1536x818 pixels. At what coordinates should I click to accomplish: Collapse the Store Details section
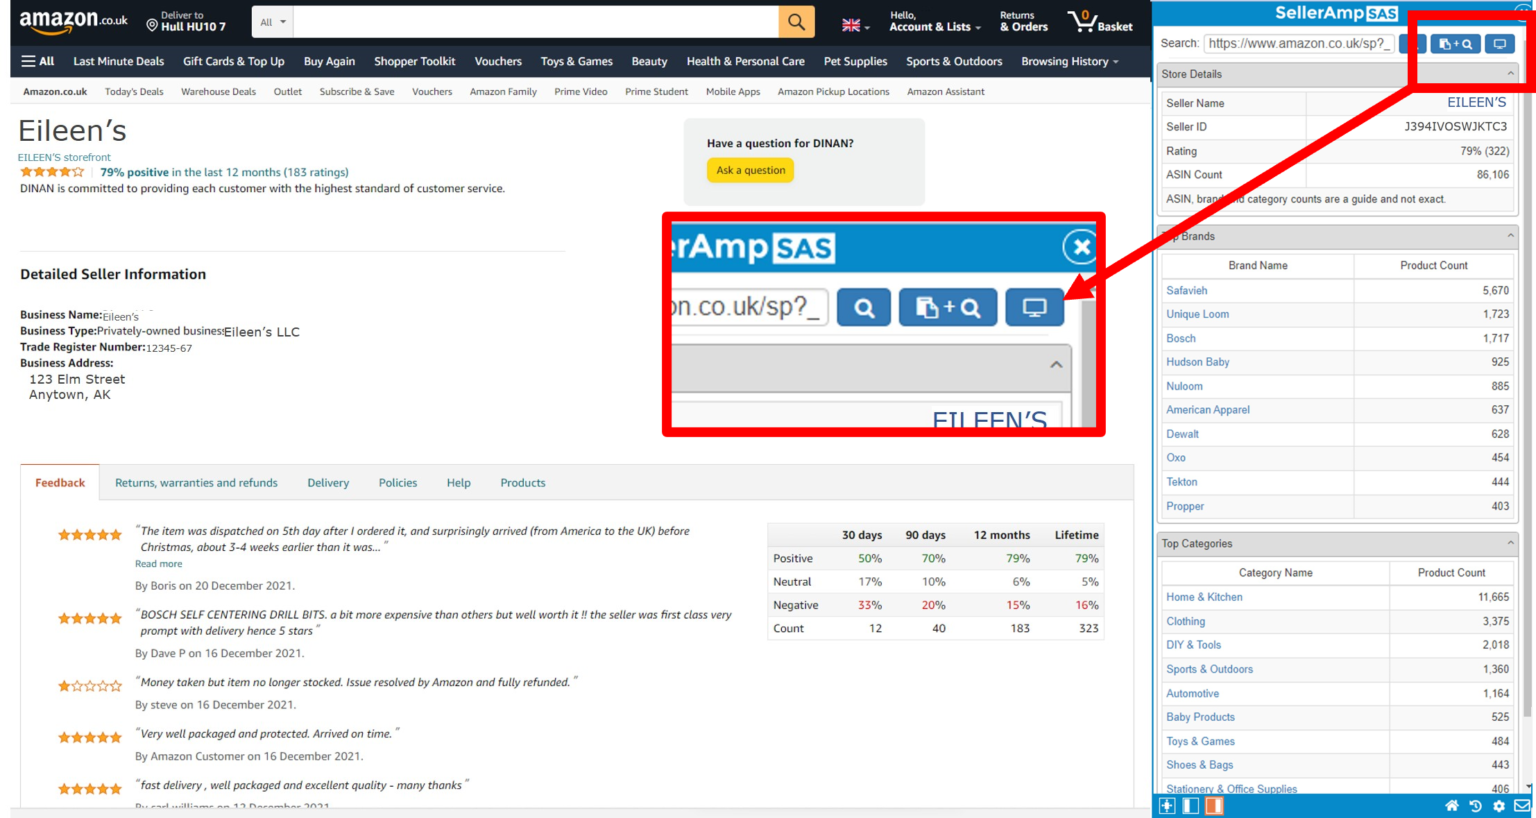click(x=1510, y=74)
